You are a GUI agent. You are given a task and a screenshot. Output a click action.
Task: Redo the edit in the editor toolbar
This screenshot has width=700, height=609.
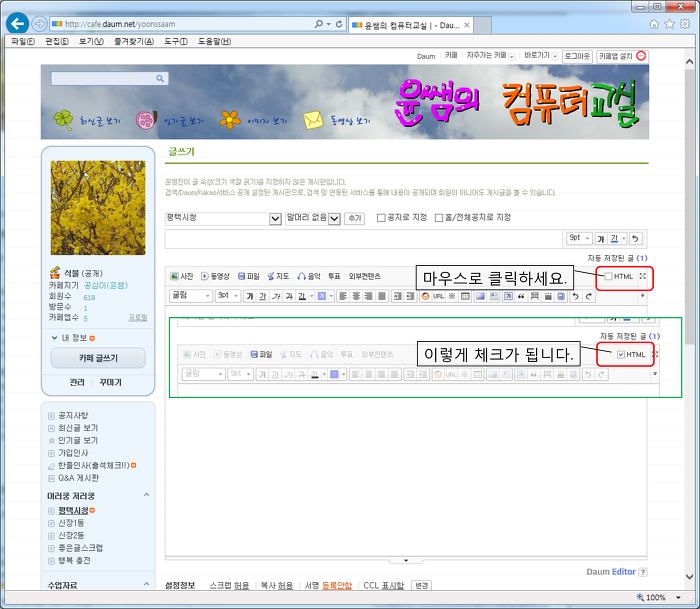click(x=589, y=296)
